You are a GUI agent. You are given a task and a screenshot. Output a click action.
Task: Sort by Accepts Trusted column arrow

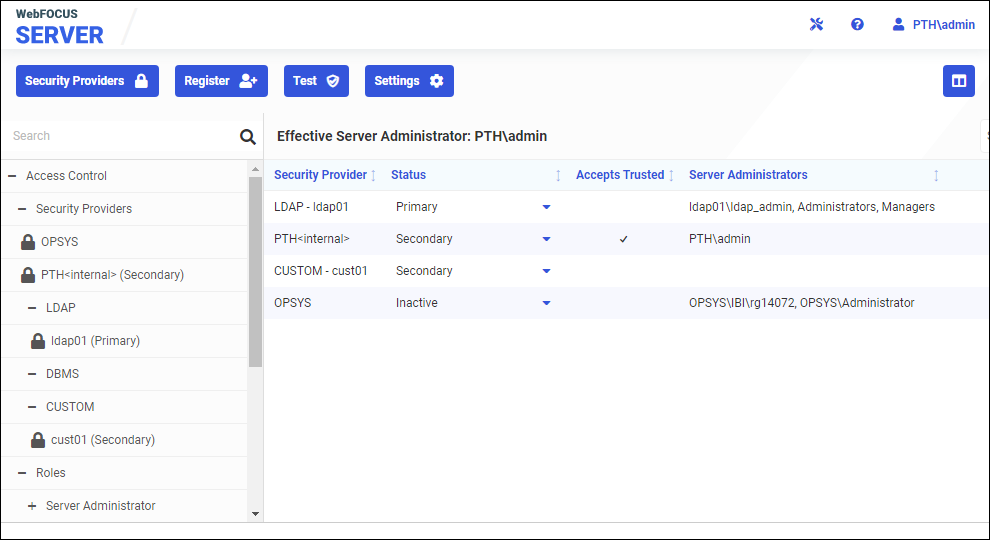click(x=671, y=176)
